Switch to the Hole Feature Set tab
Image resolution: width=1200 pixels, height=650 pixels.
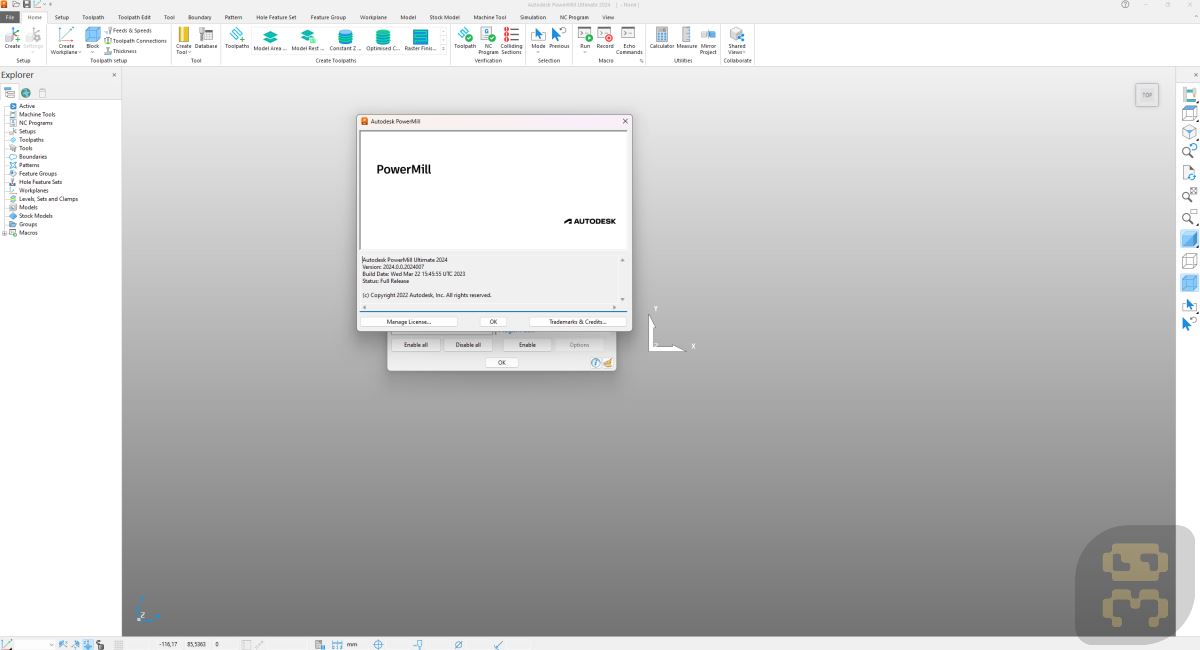click(276, 17)
